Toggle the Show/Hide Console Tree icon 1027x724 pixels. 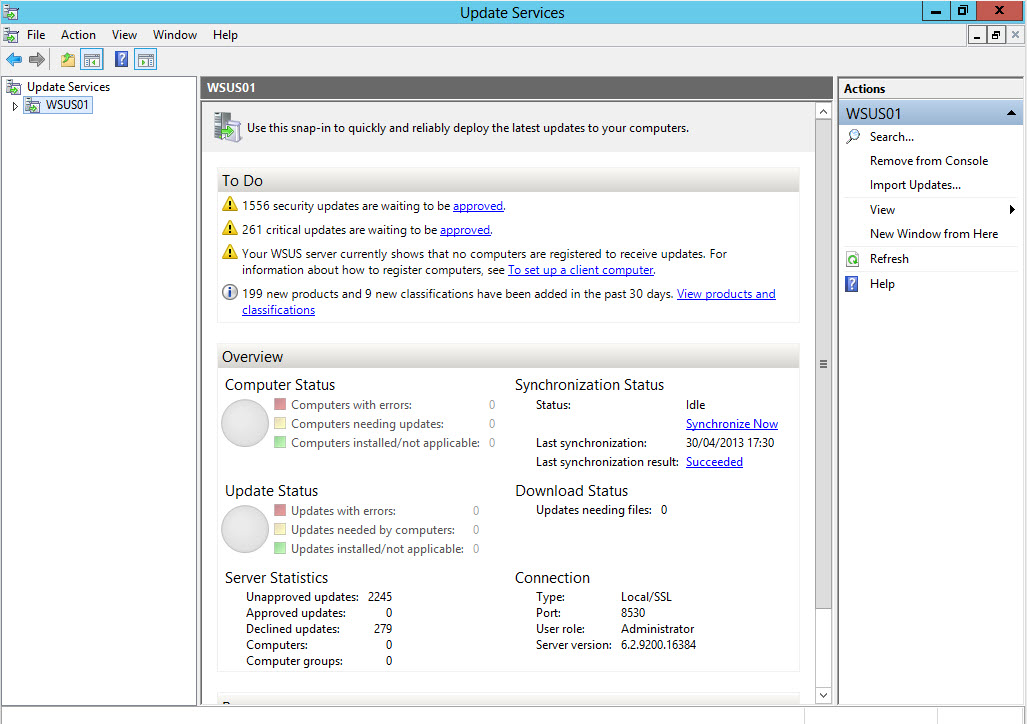92,60
